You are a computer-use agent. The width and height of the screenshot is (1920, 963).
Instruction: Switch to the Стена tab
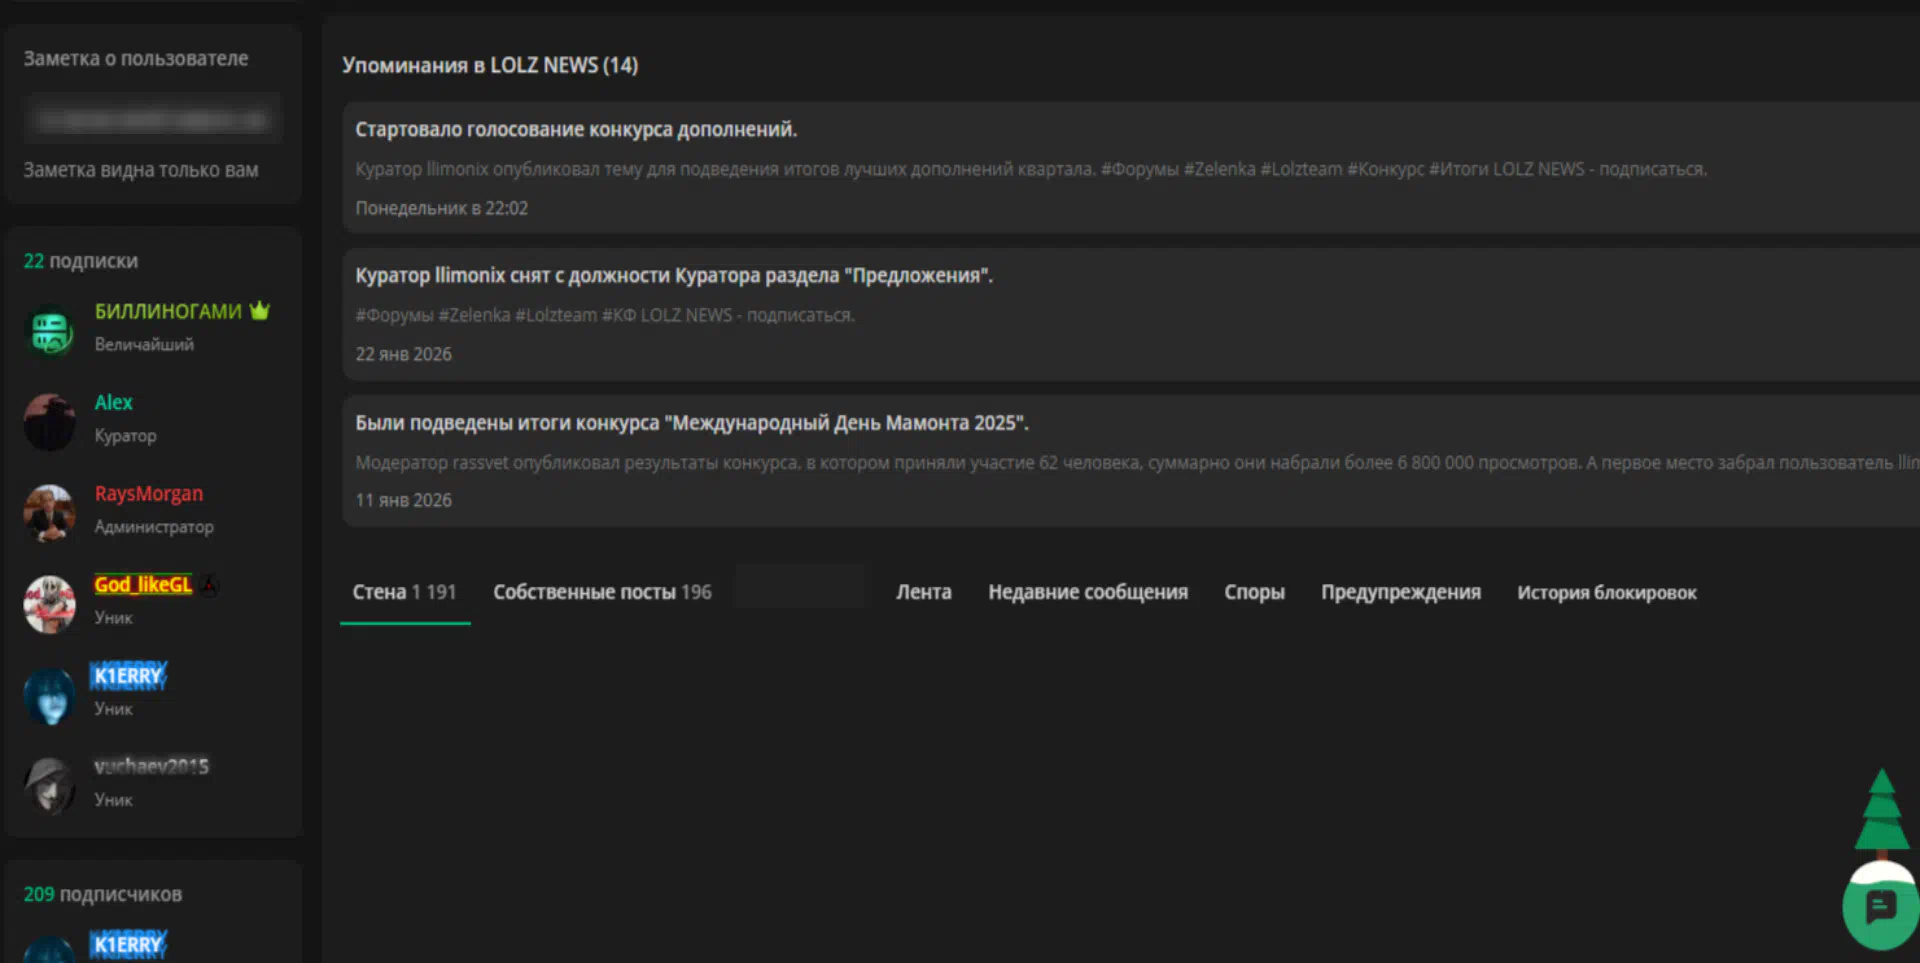[x=404, y=592]
